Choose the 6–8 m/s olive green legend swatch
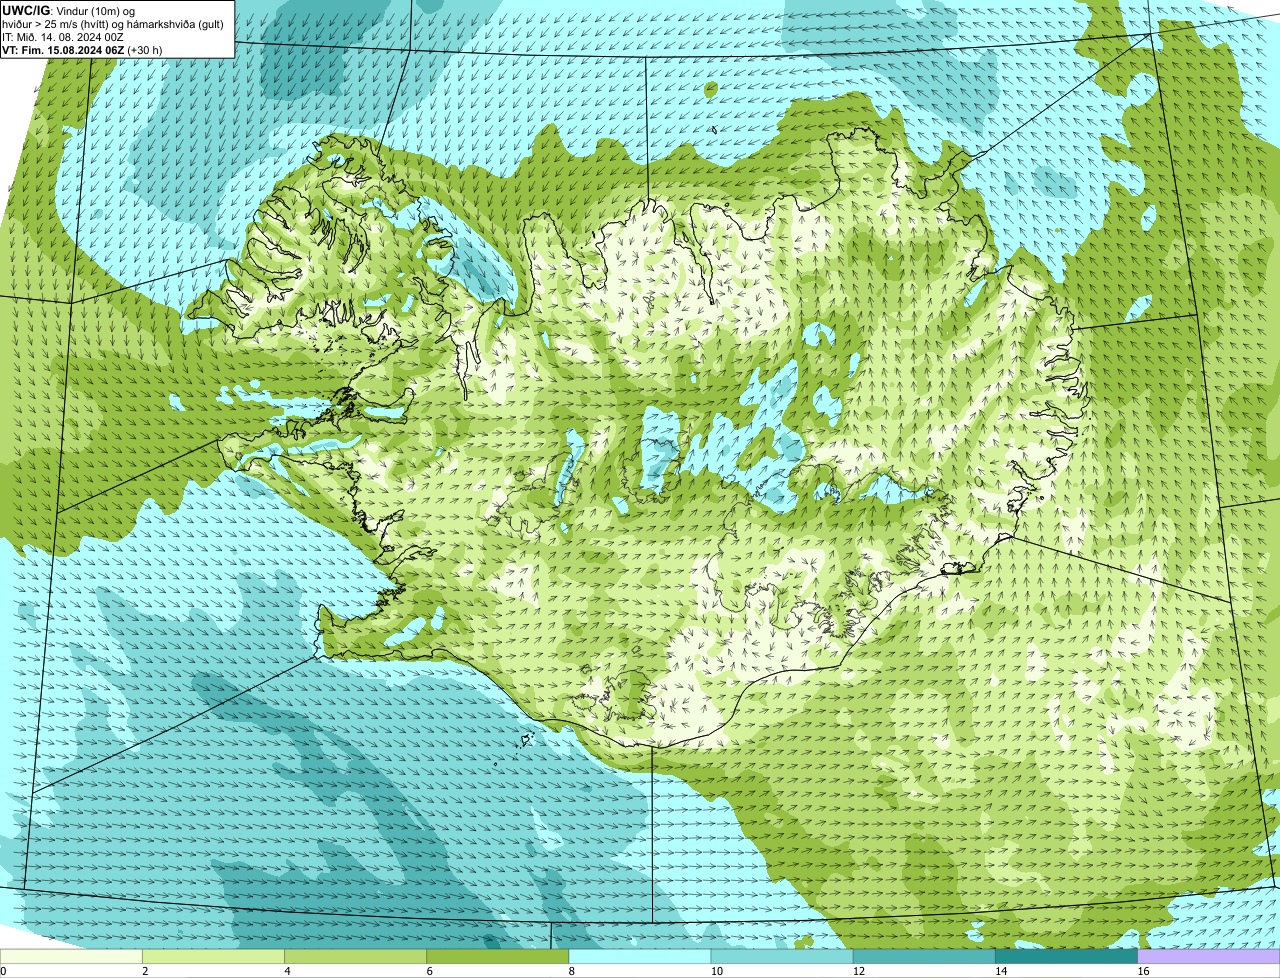 point(498,956)
